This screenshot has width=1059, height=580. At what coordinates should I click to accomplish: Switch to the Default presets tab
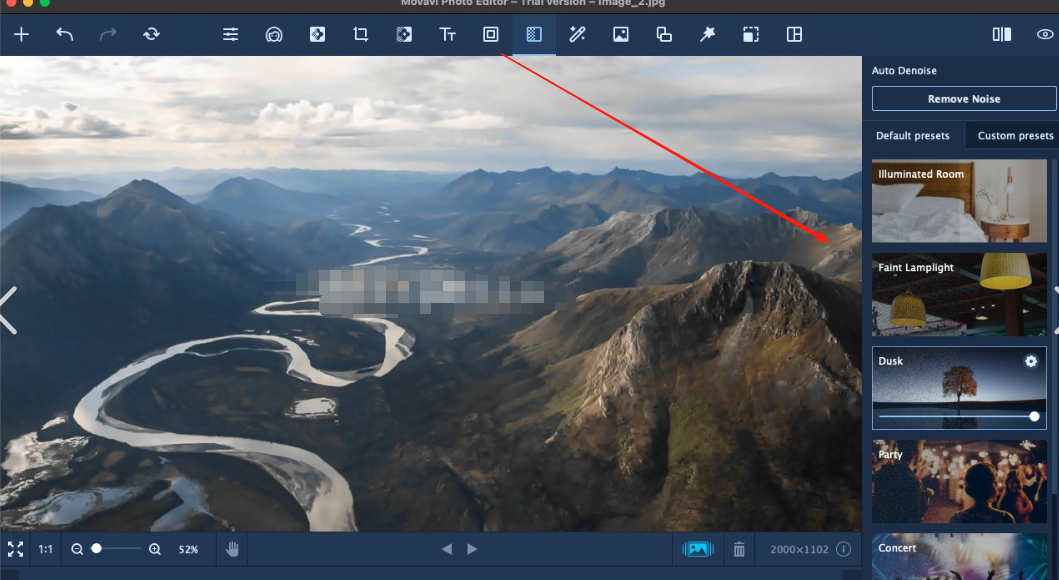pos(912,136)
